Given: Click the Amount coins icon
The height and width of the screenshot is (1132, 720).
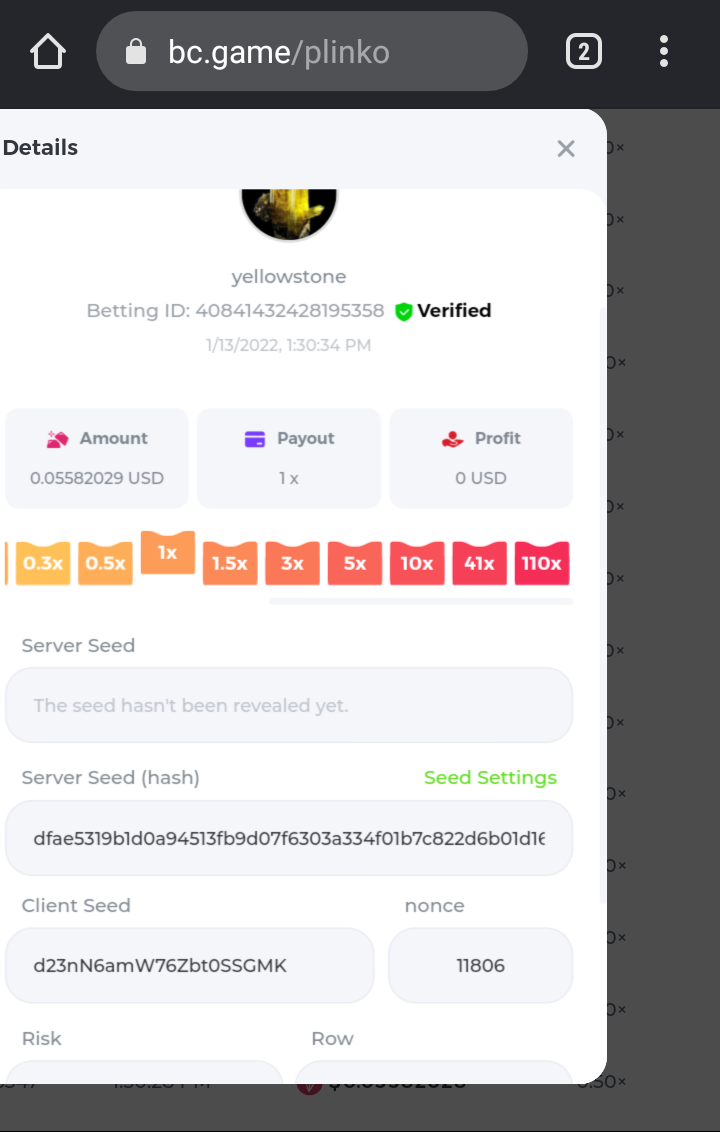Looking at the screenshot, I should pyautogui.click(x=58, y=439).
